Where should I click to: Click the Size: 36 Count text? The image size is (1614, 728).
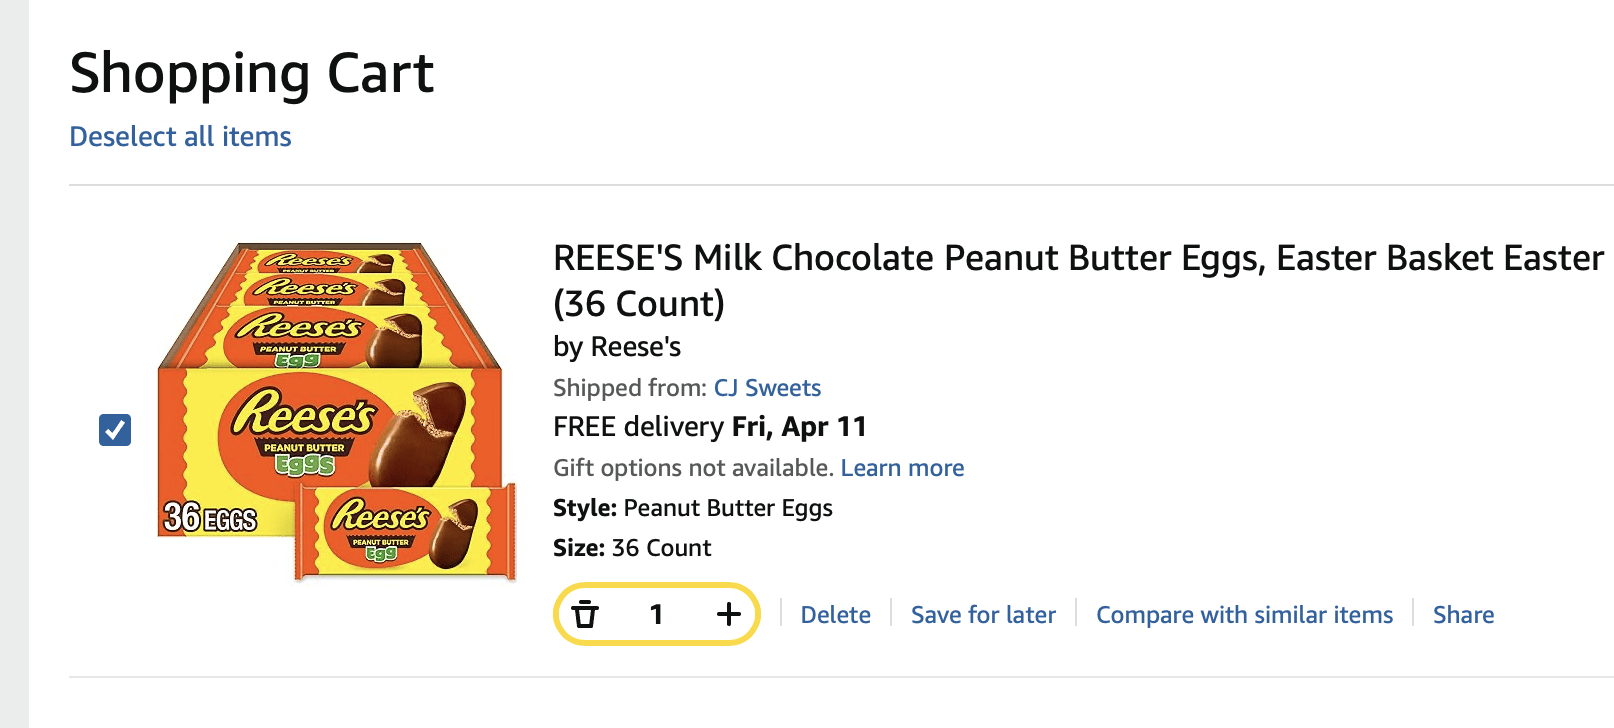[632, 548]
